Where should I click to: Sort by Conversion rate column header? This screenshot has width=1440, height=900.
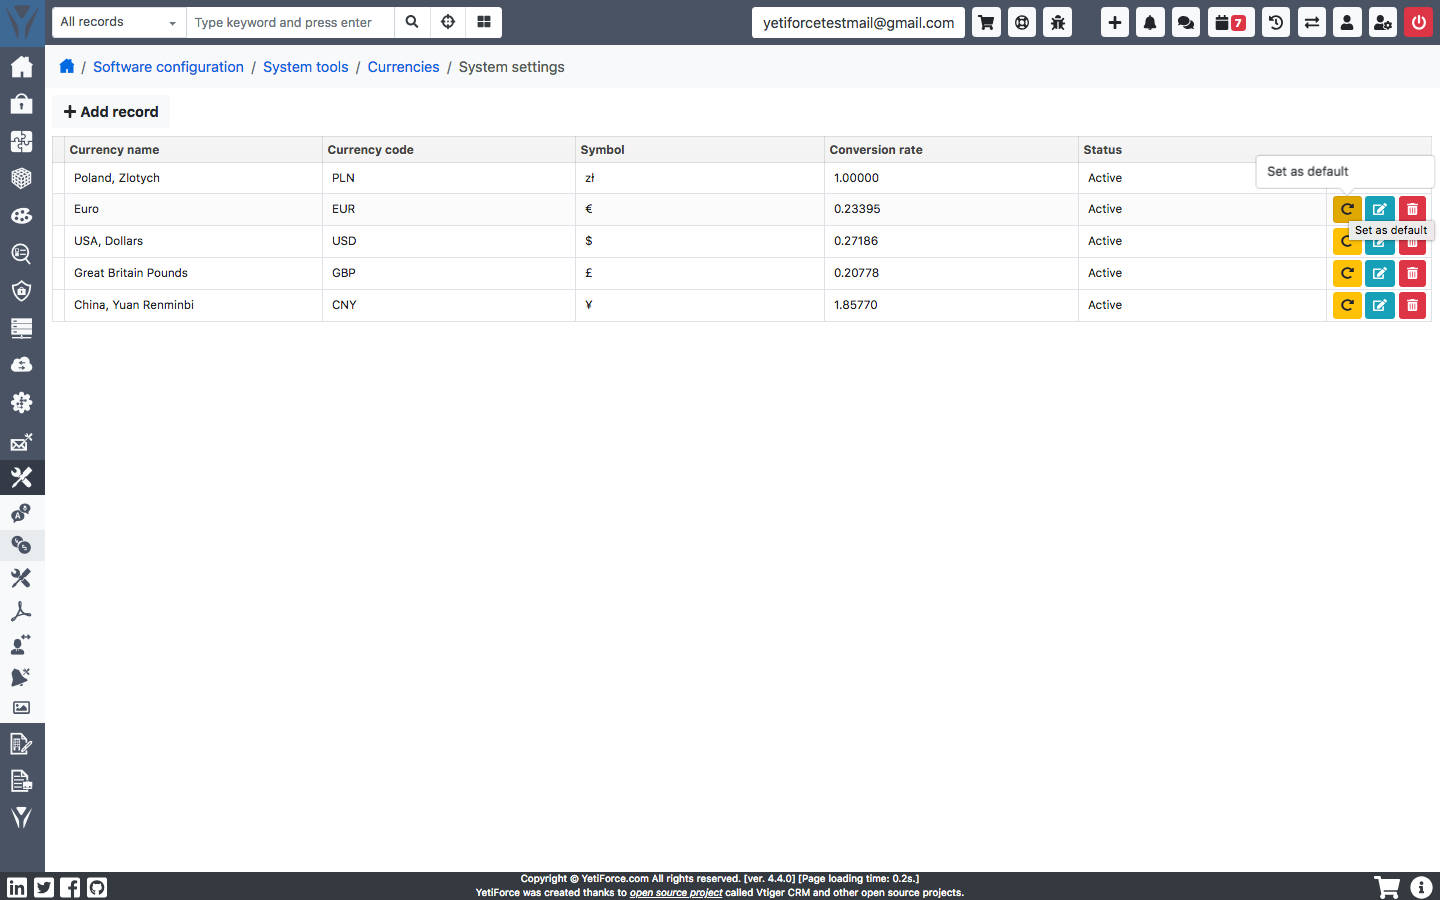coord(876,150)
